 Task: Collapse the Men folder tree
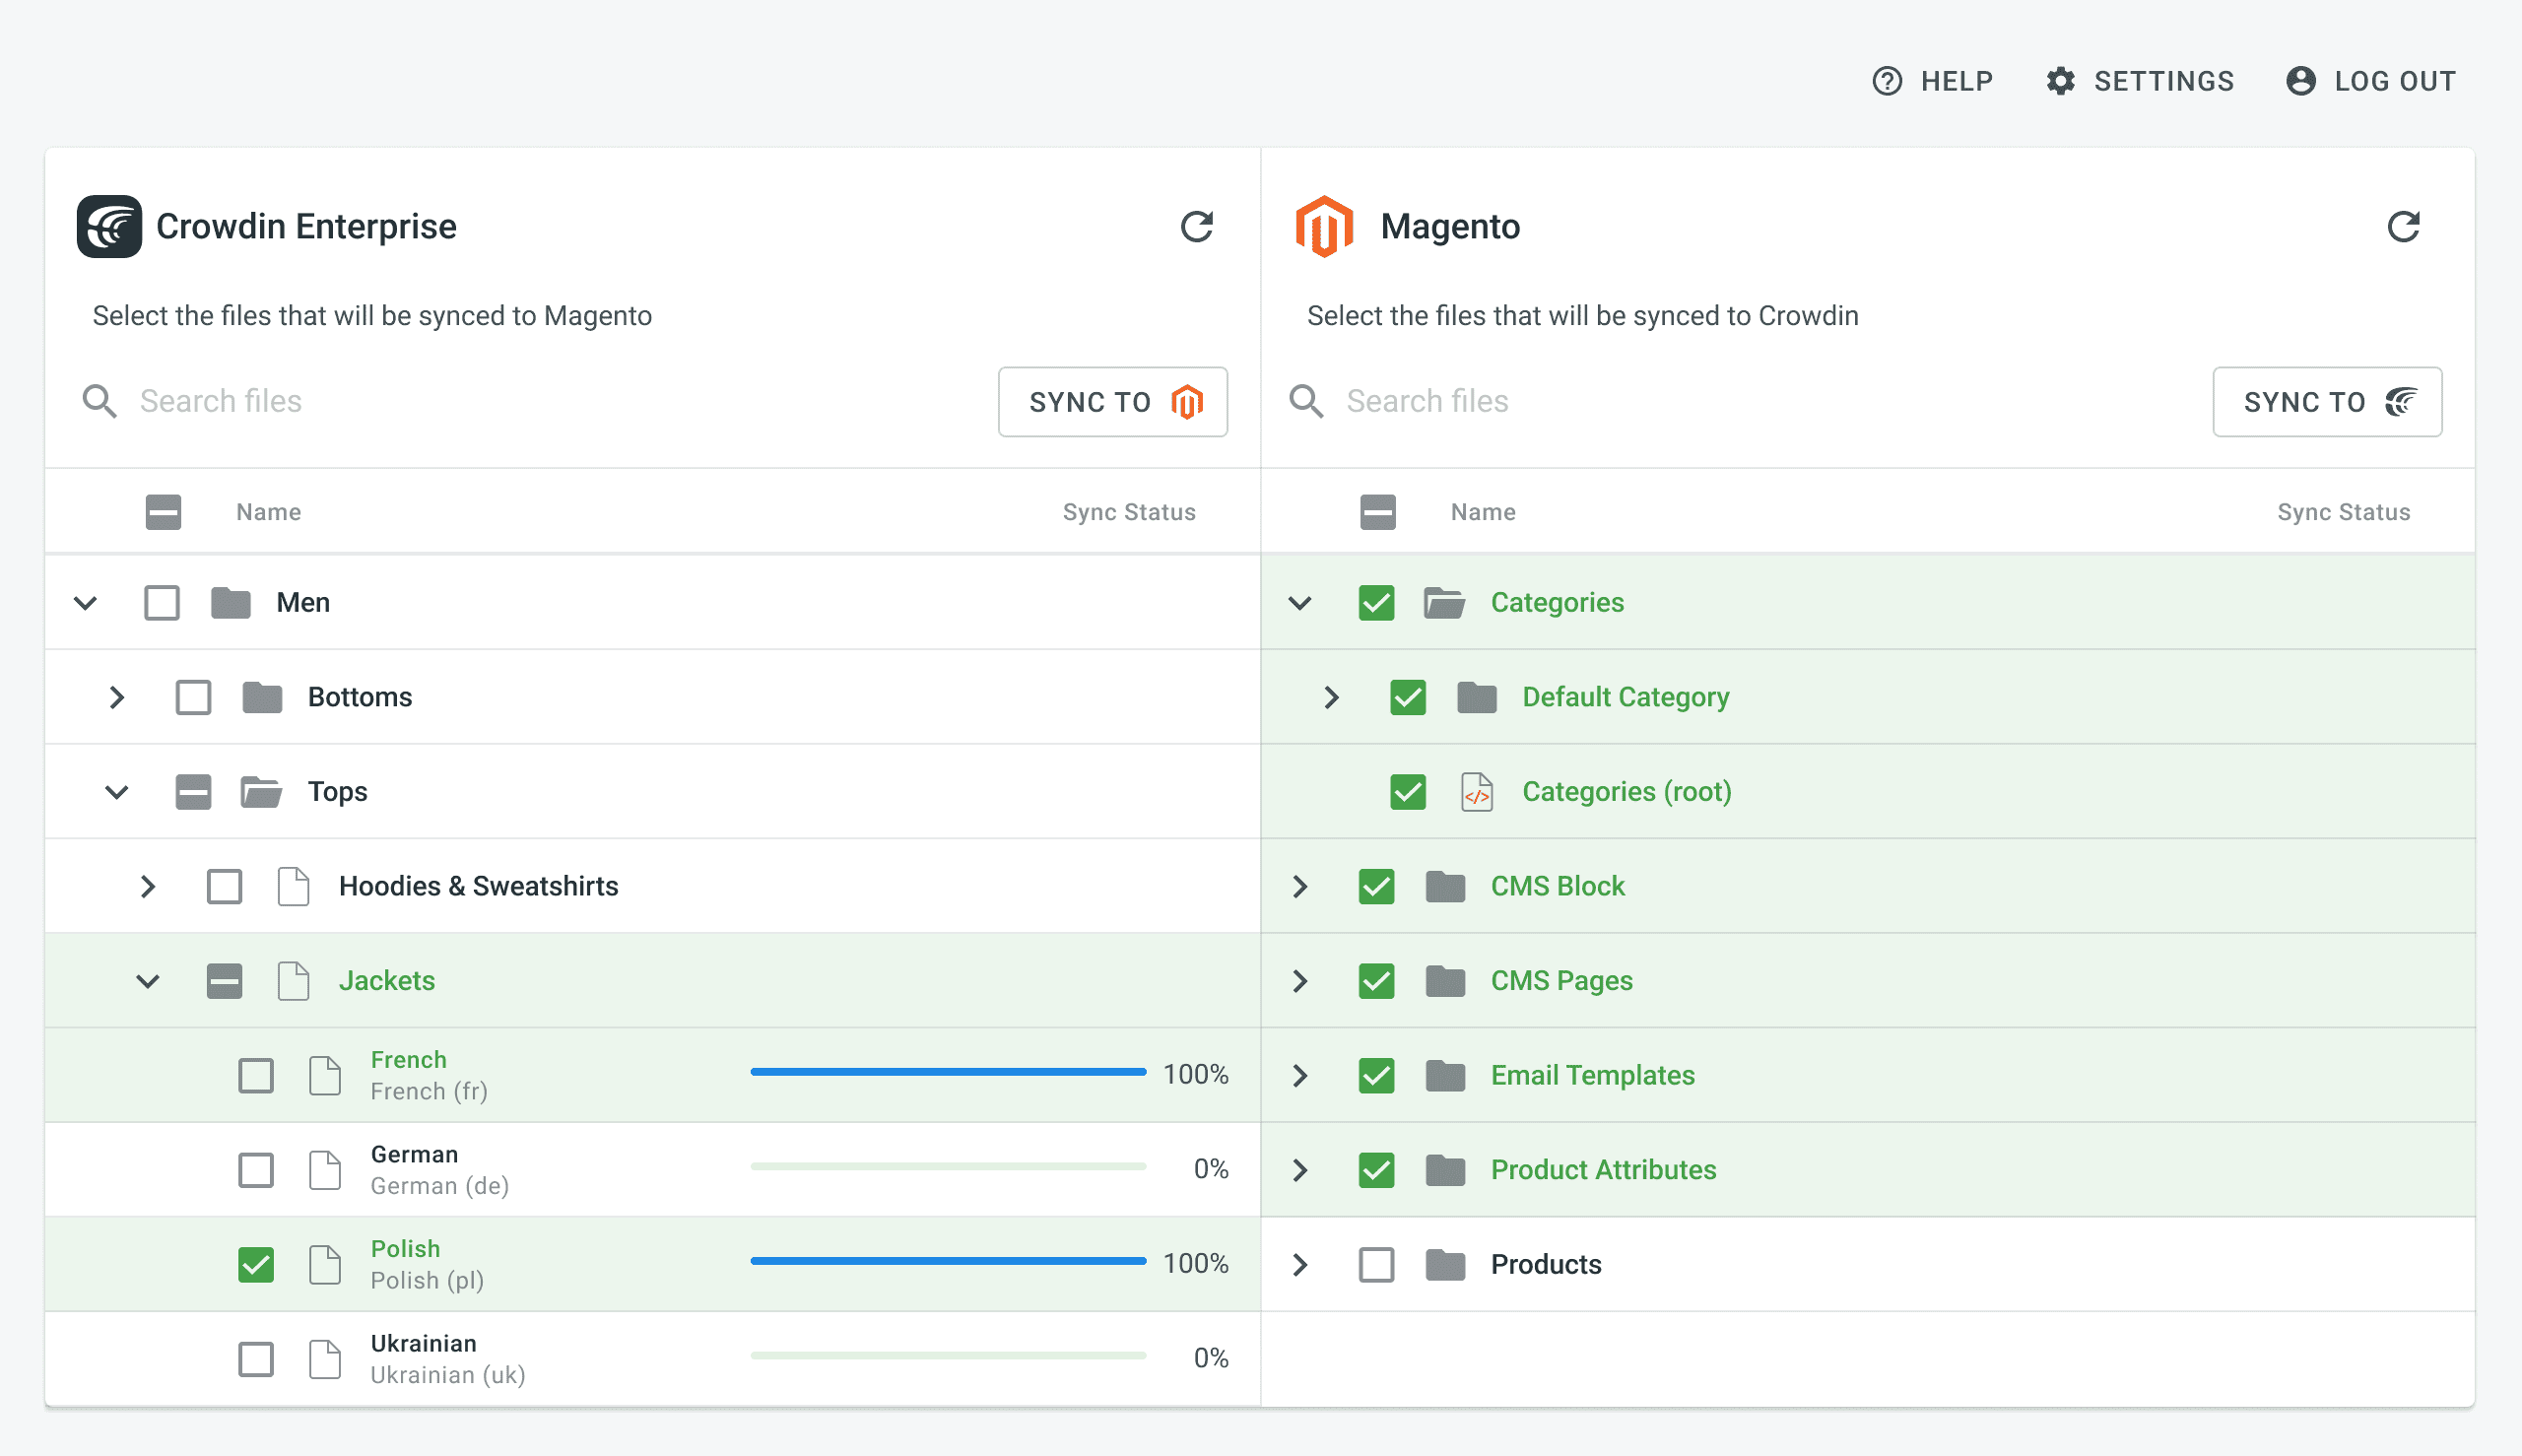pos(85,602)
